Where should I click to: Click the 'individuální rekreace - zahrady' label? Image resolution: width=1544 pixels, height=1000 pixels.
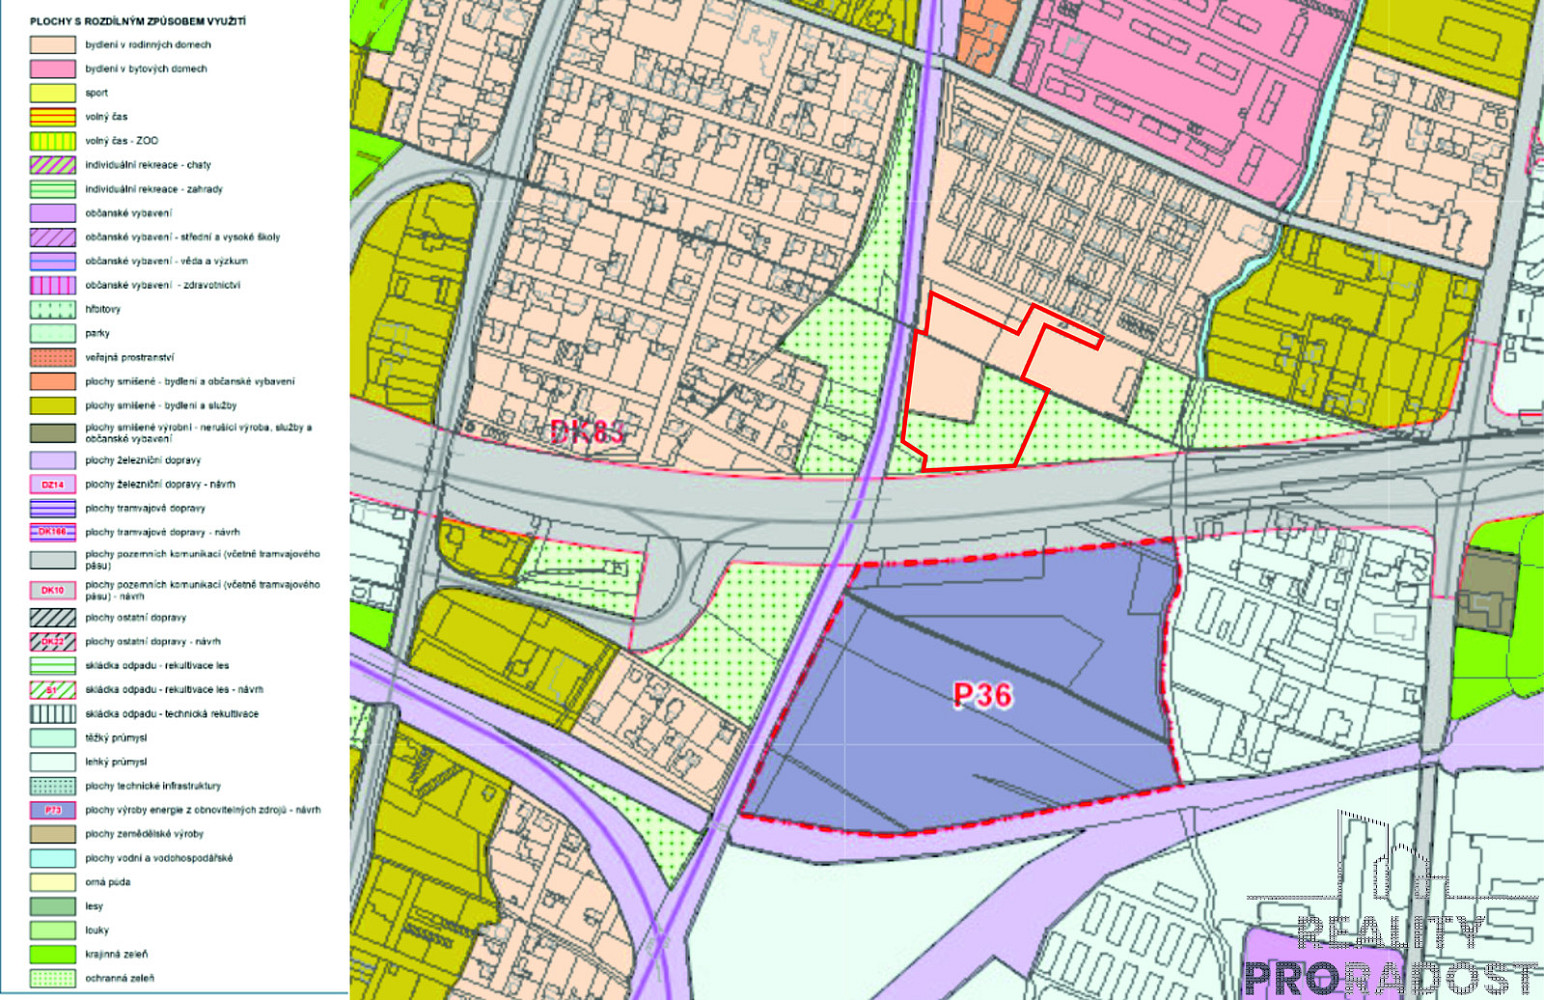point(154,189)
